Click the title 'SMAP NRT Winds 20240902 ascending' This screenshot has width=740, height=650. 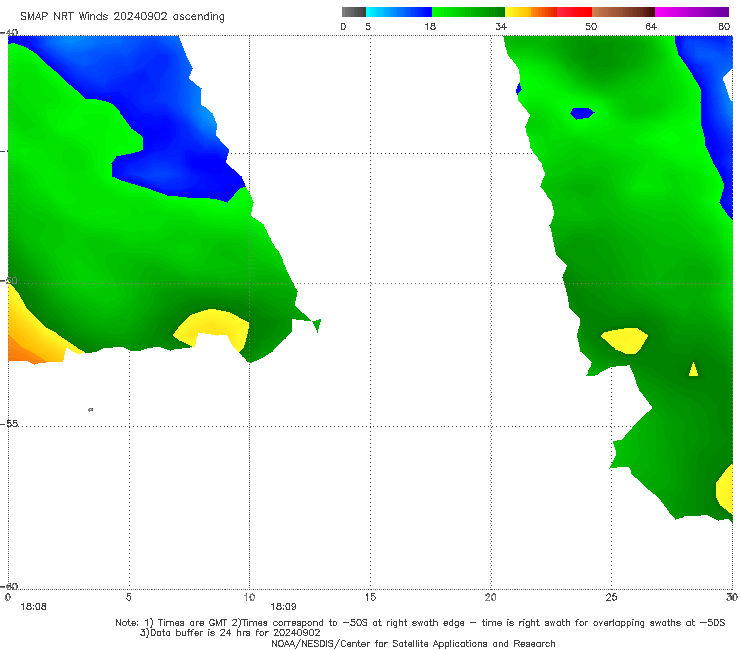pyautogui.click(x=122, y=16)
